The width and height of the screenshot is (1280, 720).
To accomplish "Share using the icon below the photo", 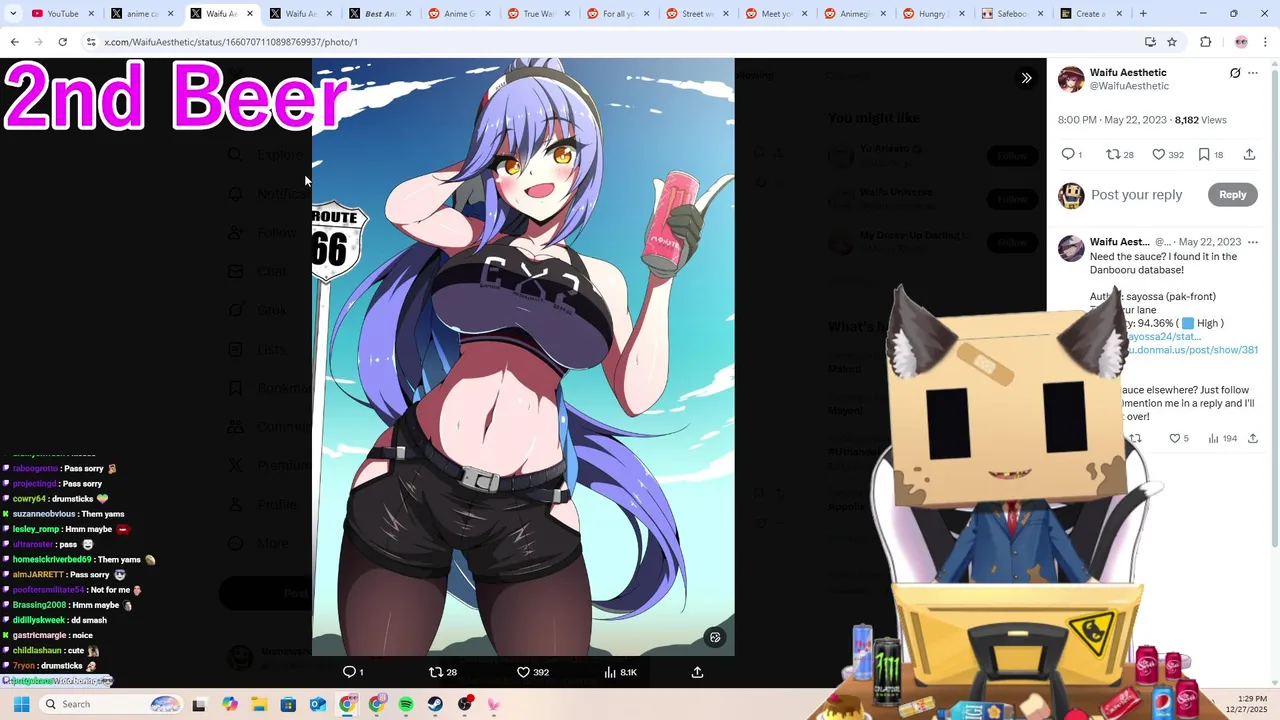I will pyautogui.click(x=697, y=672).
